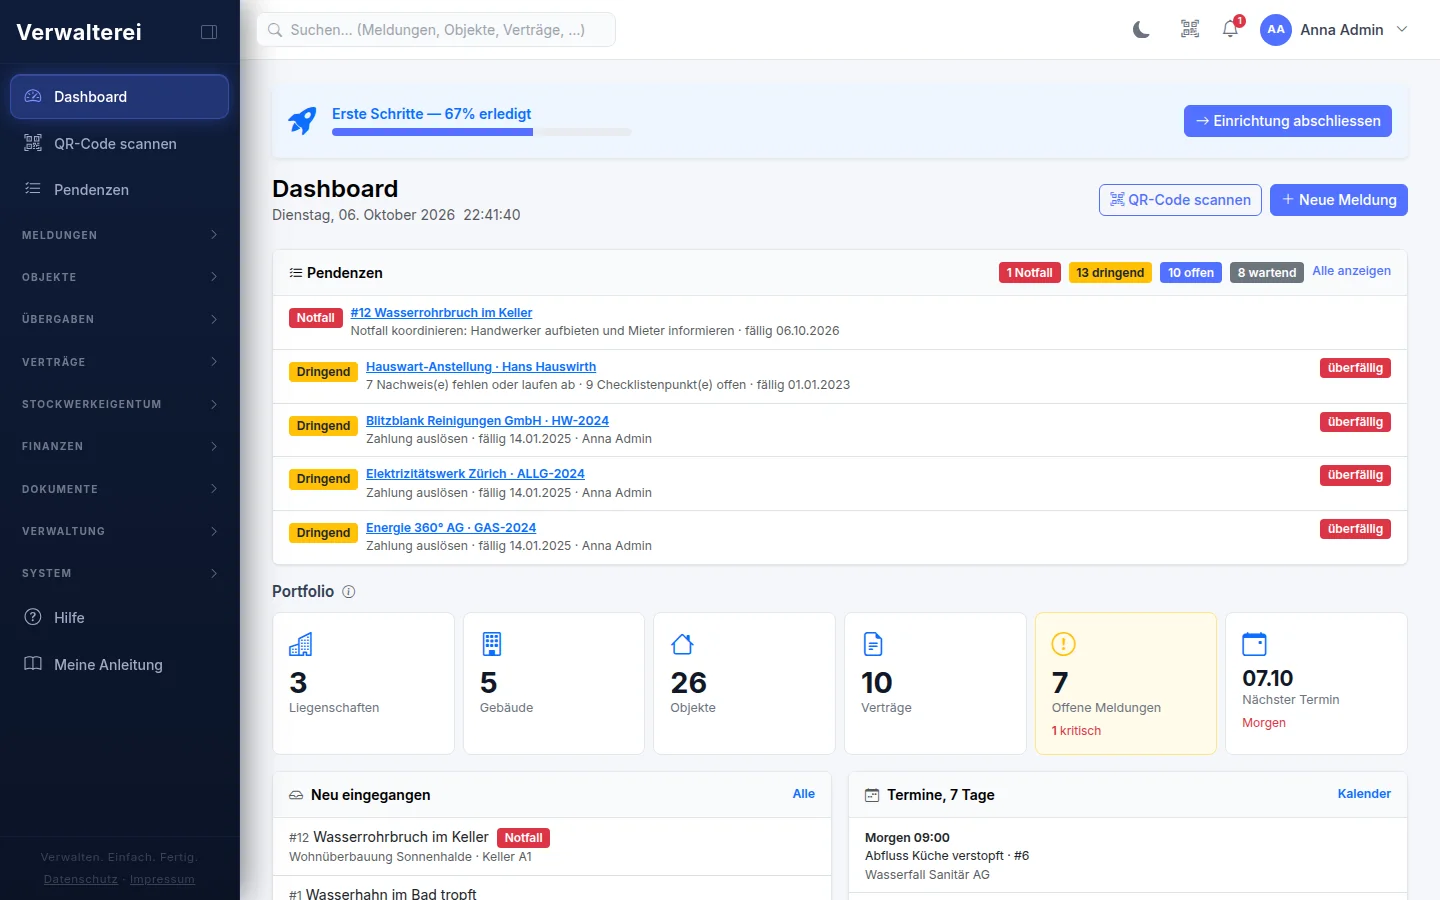Go to Pendenzen in the sidebar
Screen dimensions: 1440x900
point(120,190)
